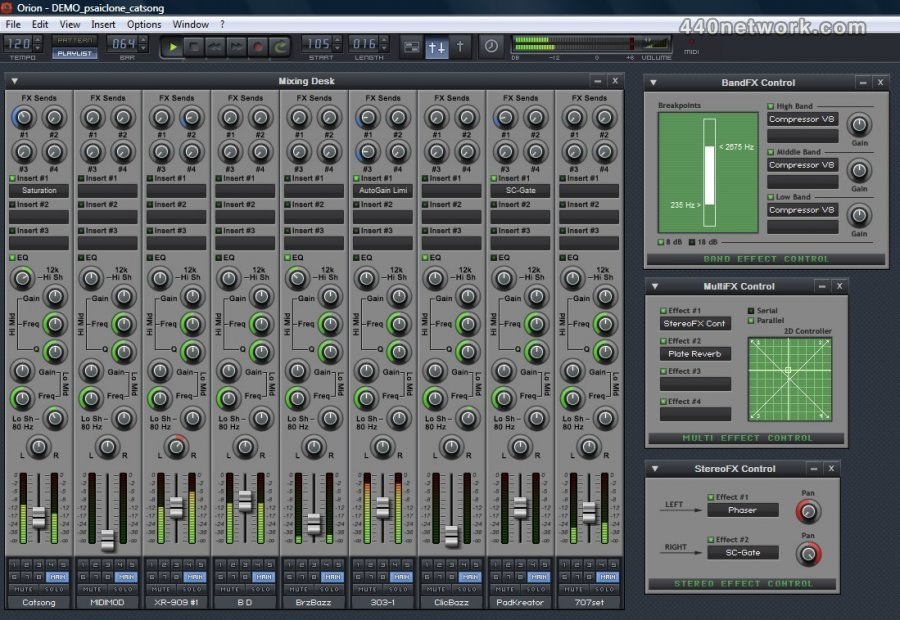Open the High Band Compressor V8 selector
Viewport: 900px width, 620px height.
(x=802, y=119)
